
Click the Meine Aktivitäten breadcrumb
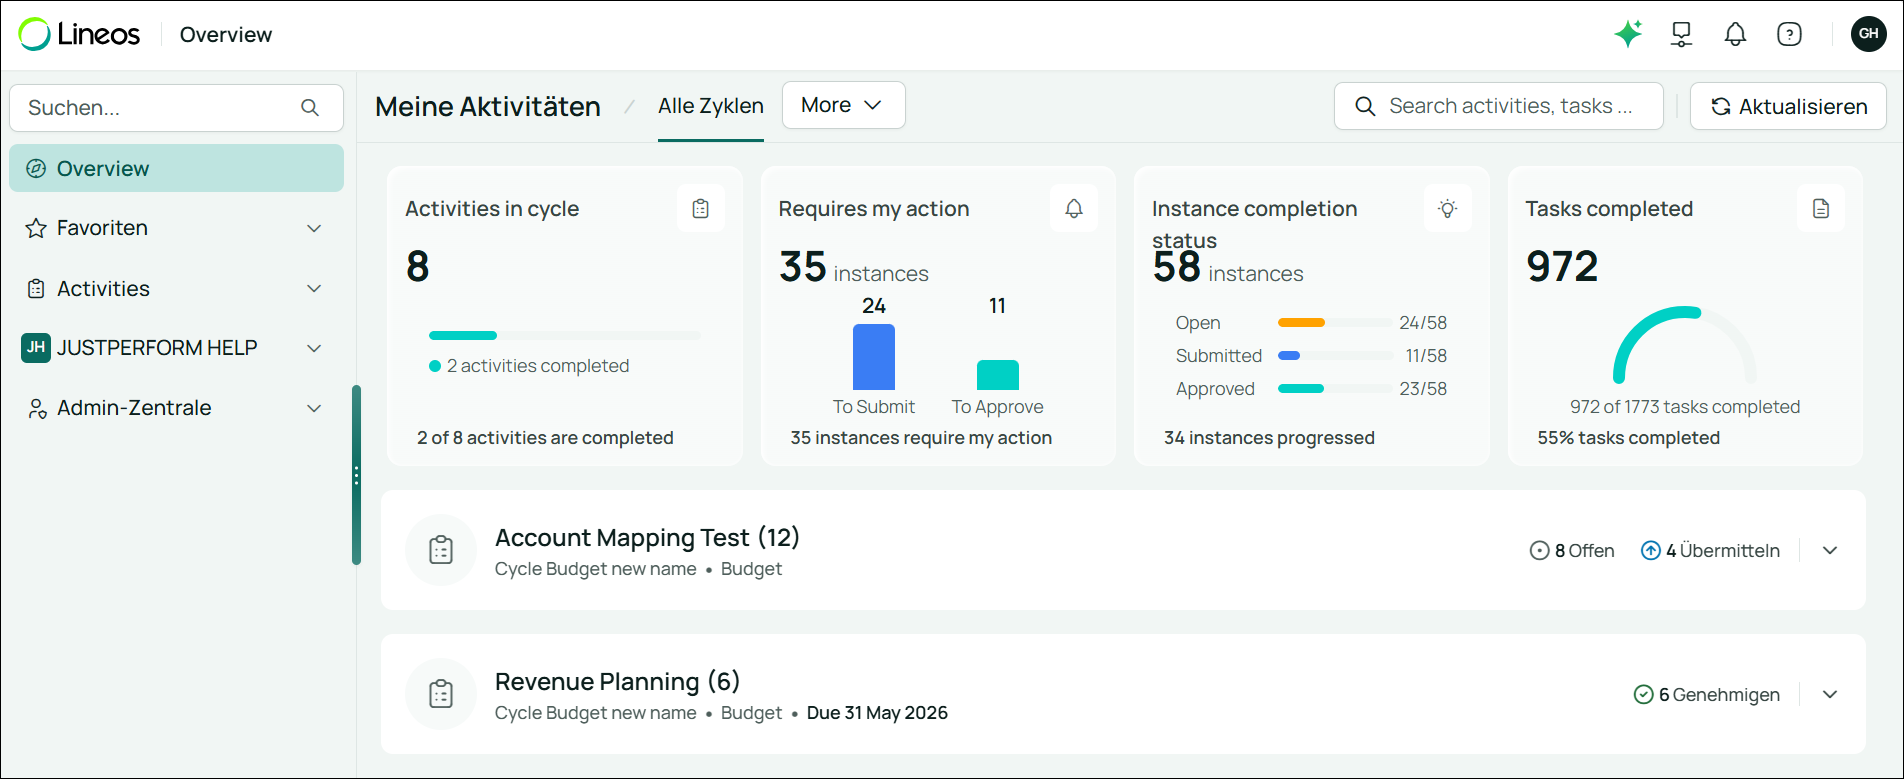[x=488, y=106]
